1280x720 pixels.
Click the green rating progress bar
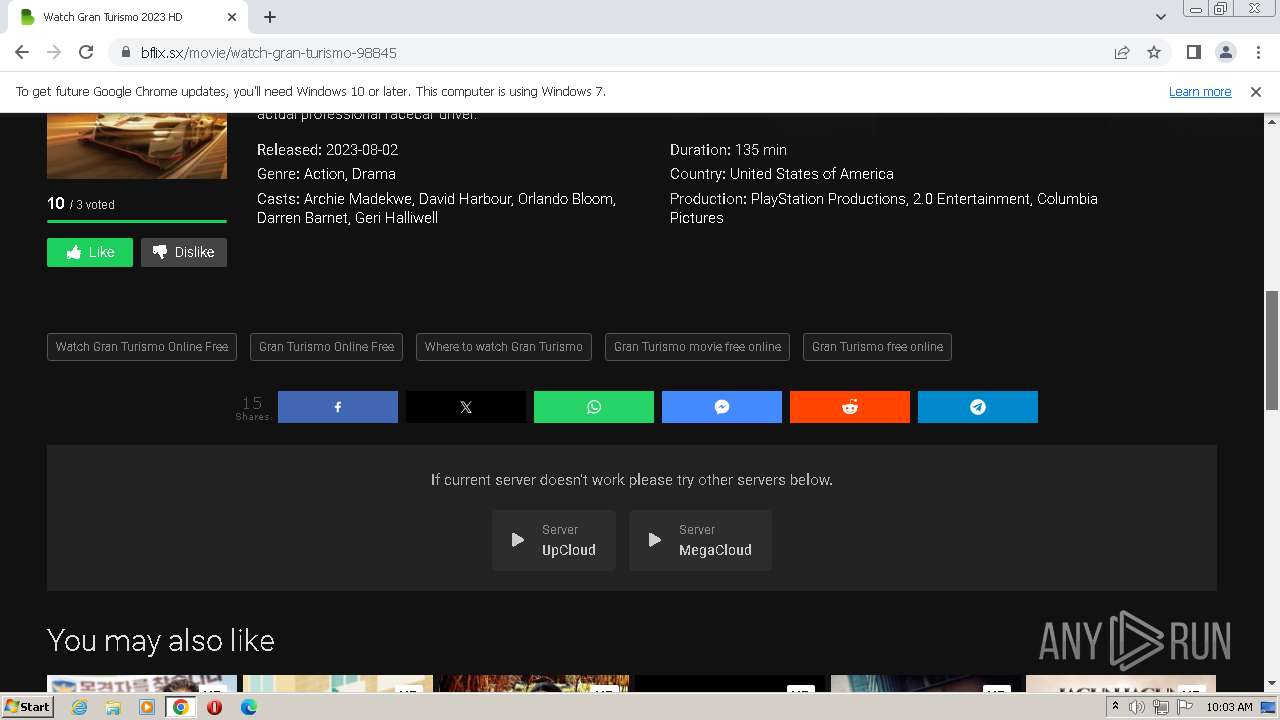(137, 221)
